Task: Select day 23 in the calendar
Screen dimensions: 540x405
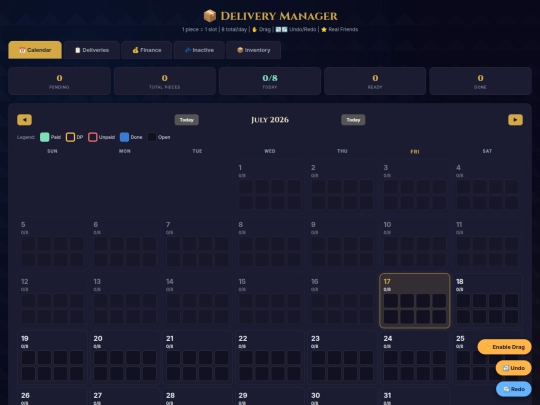Action: tap(342, 357)
